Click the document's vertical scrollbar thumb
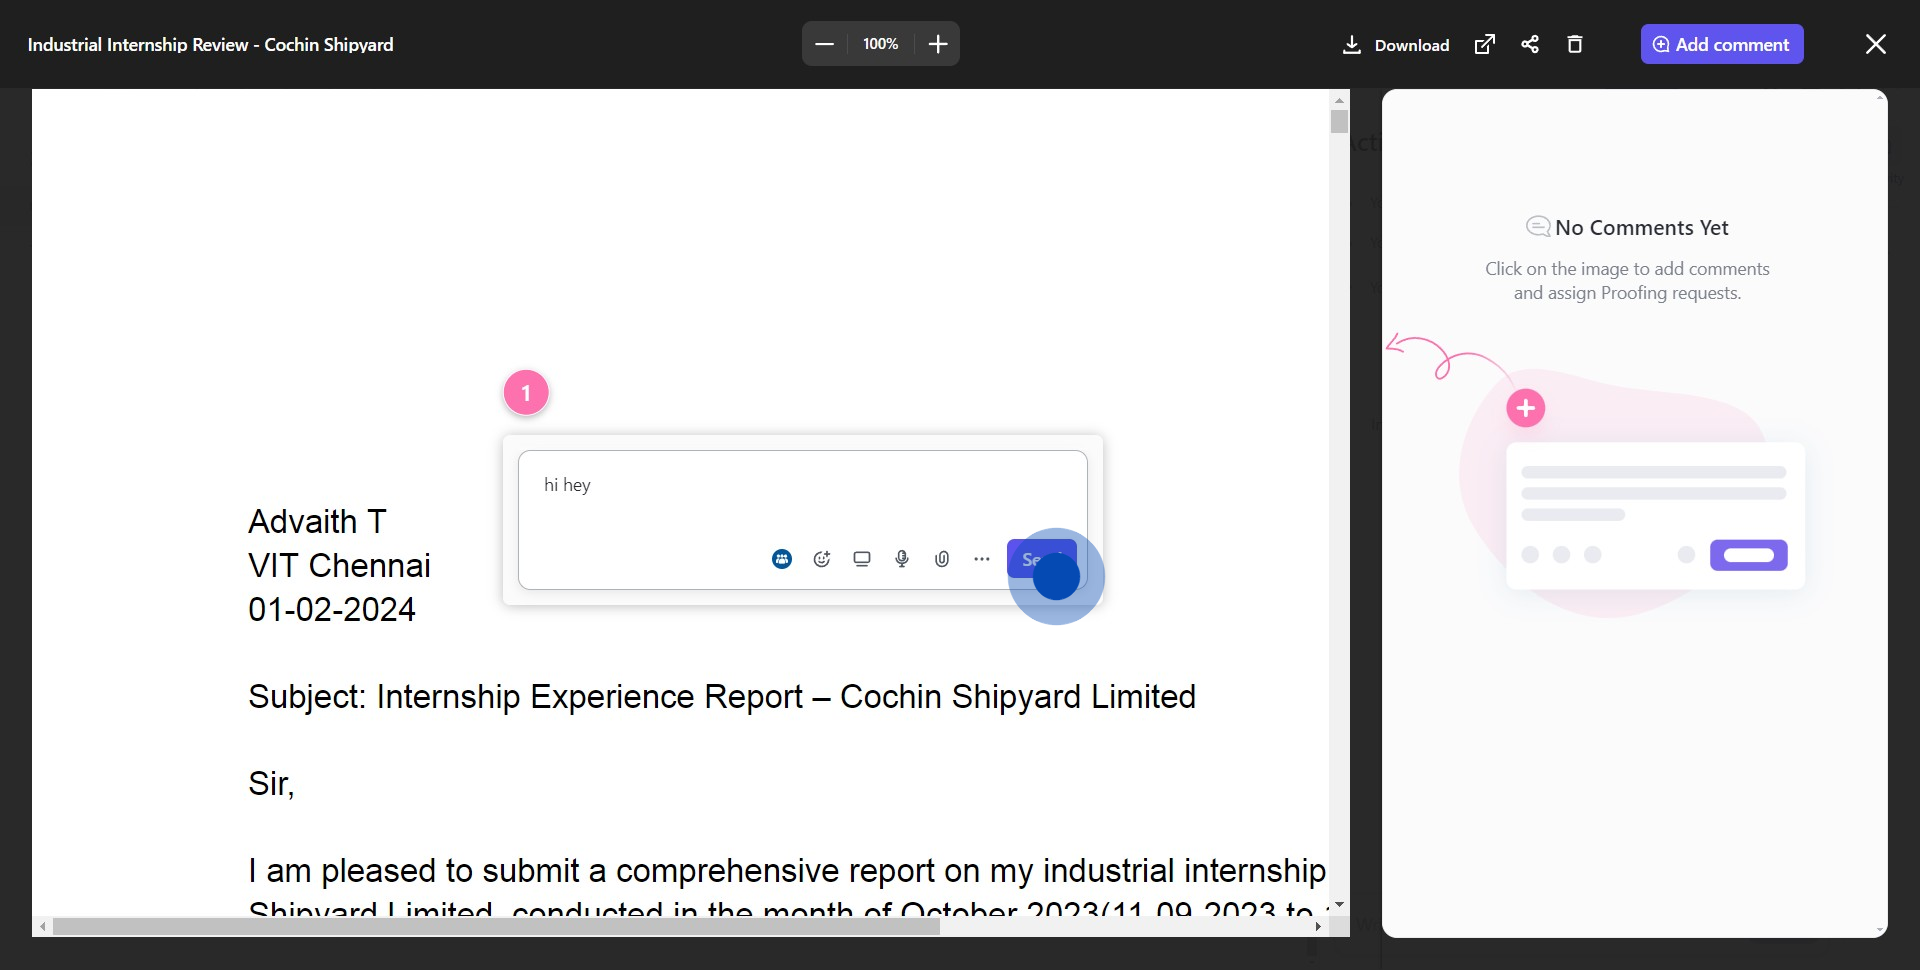Viewport: 1920px width, 970px height. coord(1339,121)
